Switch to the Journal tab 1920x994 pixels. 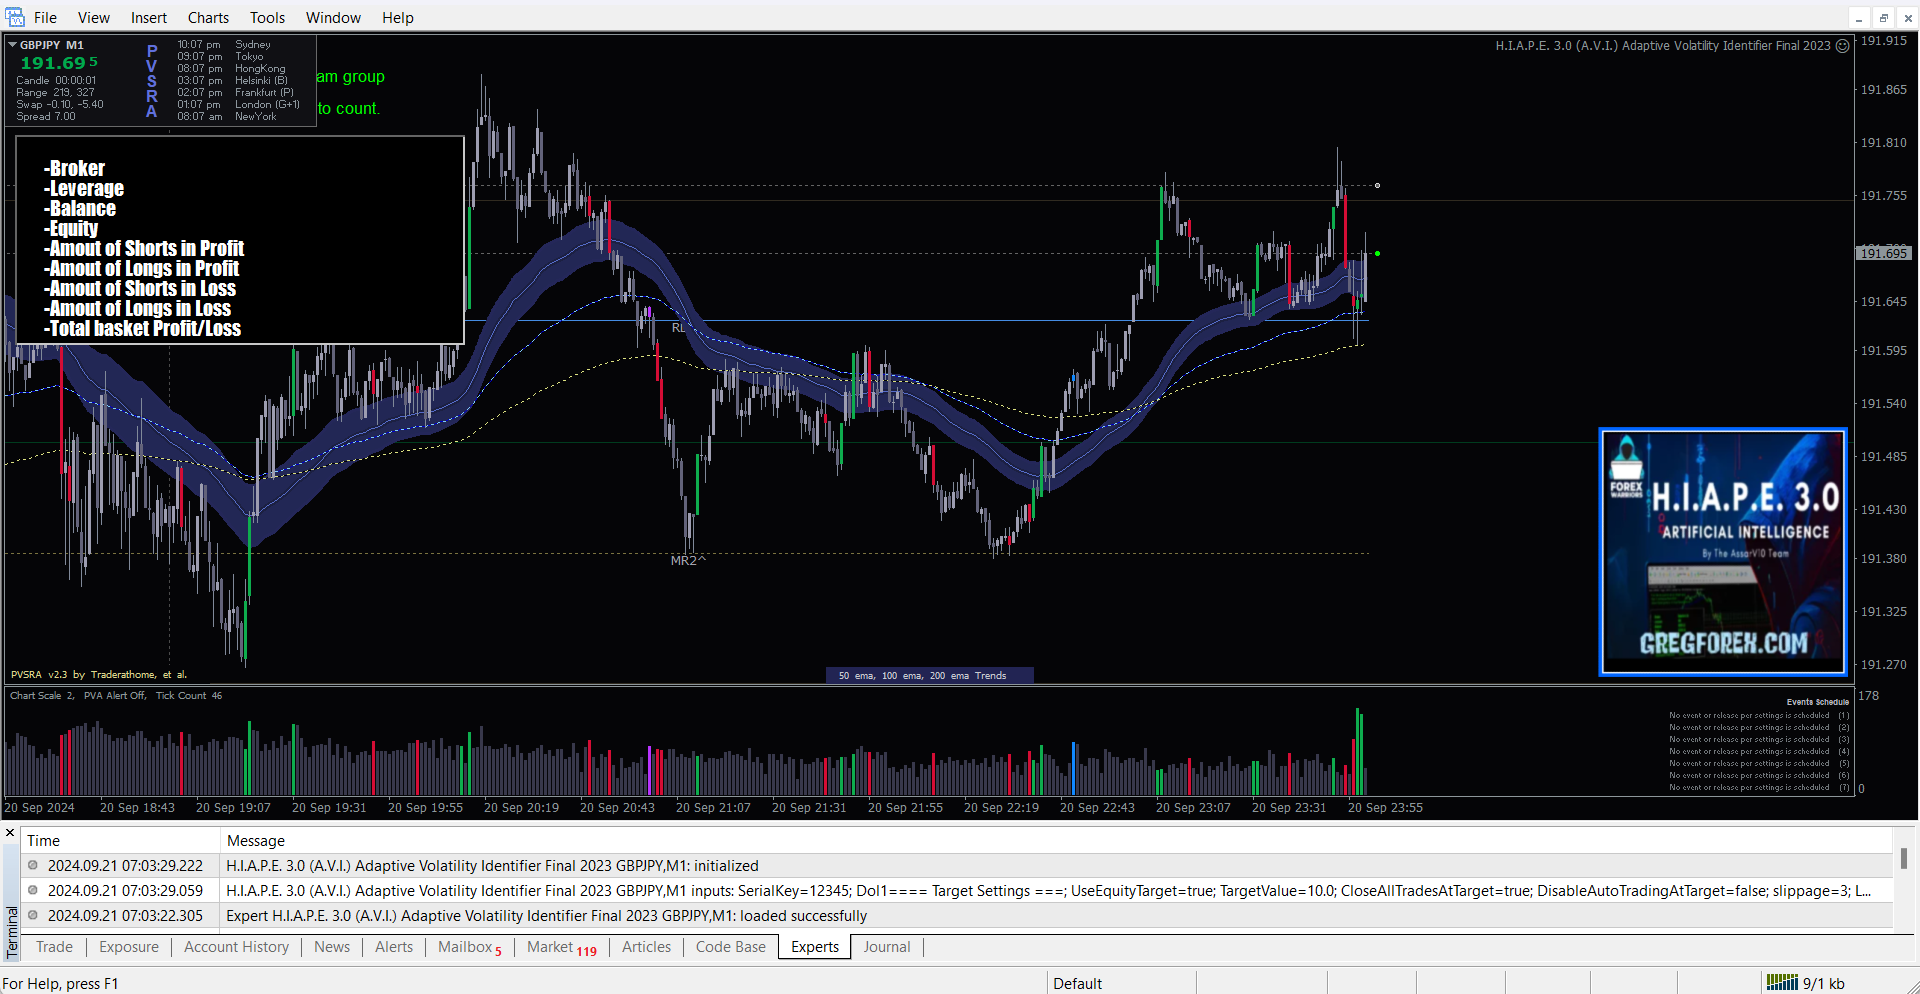pos(886,947)
